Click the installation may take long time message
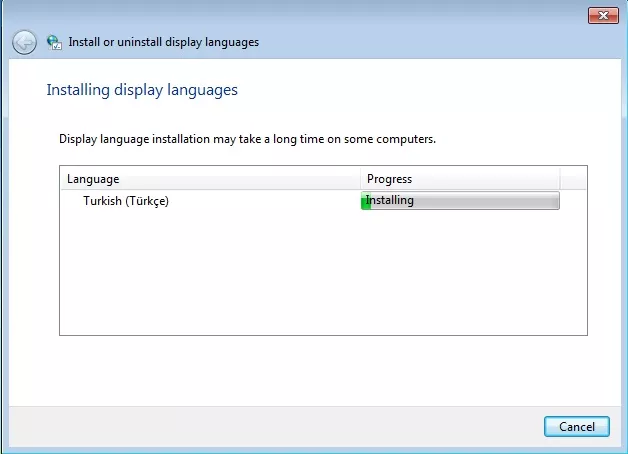Image resolution: width=628 pixels, height=454 pixels. (247, 139)
